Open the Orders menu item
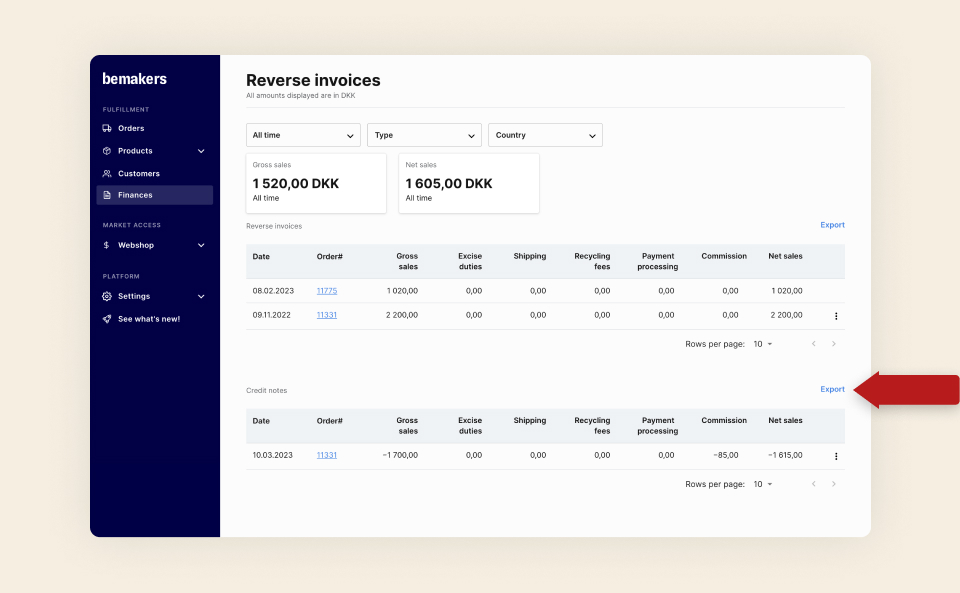960x593 pixels. 154,129
